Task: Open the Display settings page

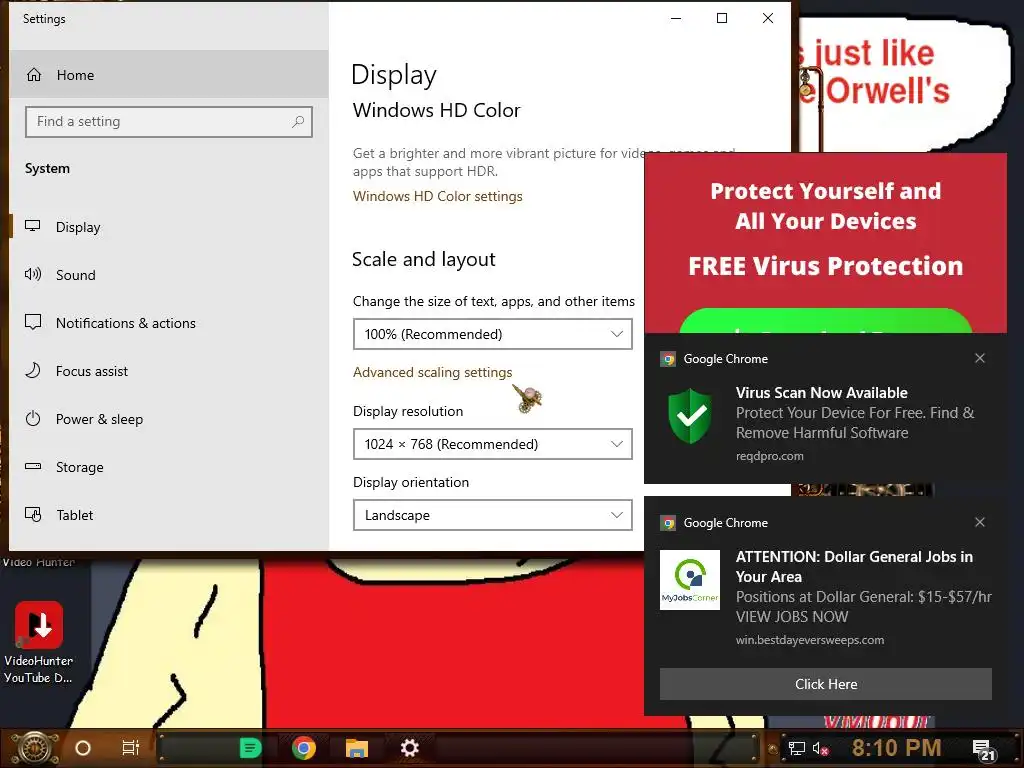Action: pyautogui.click(x=168, y=227)
